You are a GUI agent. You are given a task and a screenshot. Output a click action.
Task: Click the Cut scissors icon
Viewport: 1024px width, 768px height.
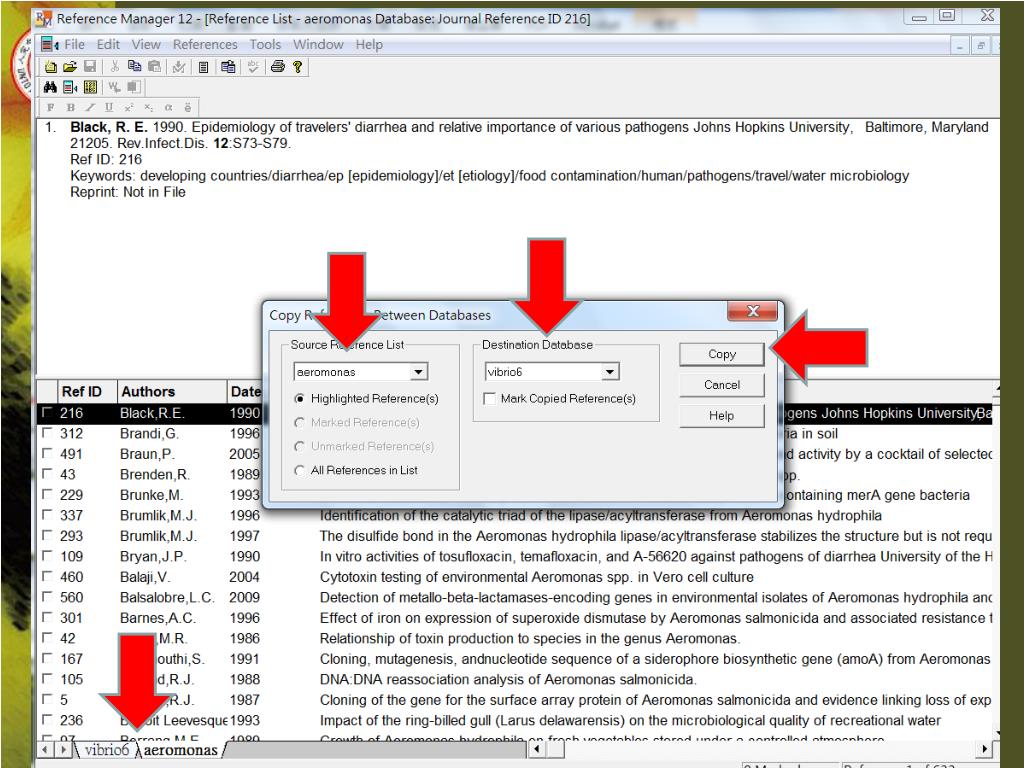115,67
